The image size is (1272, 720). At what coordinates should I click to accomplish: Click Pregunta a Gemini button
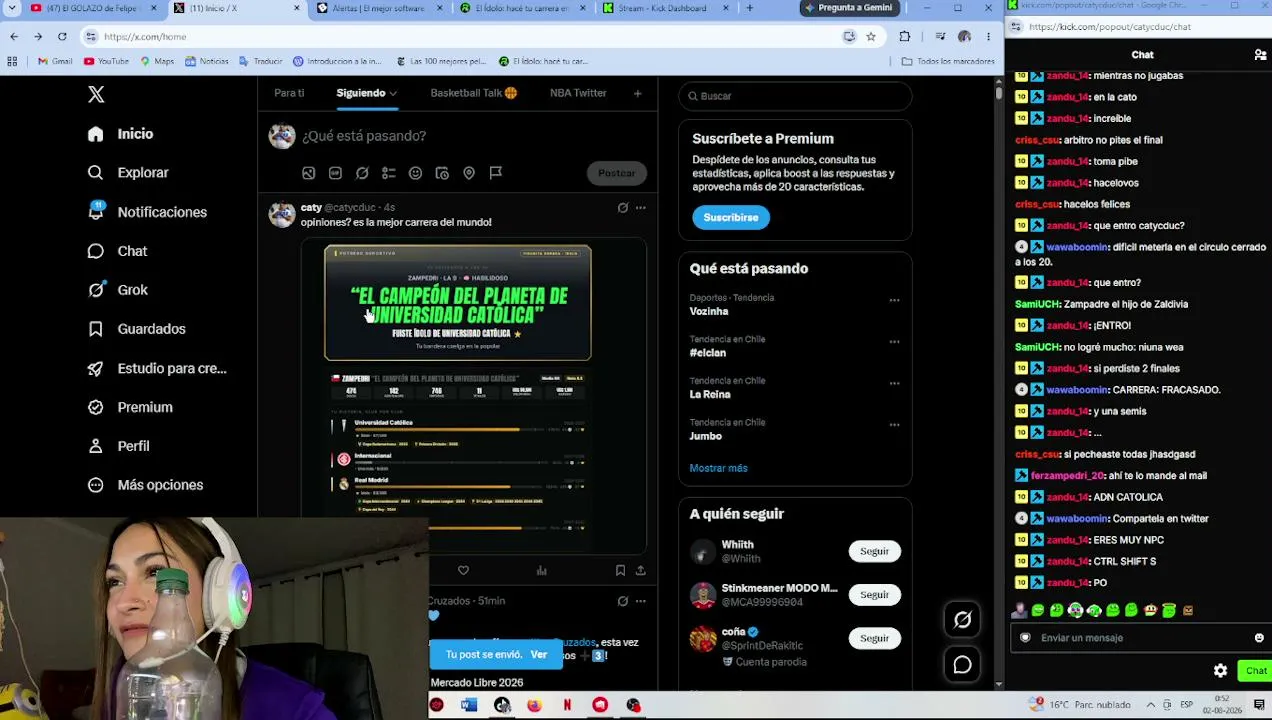pyautogui.click(x=849, y=8)
